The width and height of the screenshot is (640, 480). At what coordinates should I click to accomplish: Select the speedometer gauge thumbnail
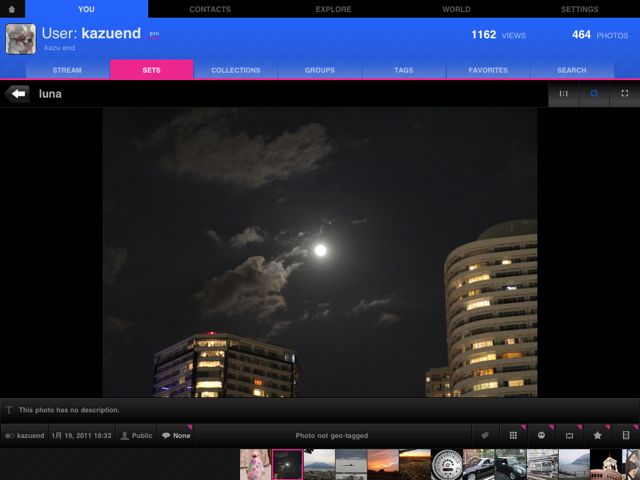(x=447, y=464)
